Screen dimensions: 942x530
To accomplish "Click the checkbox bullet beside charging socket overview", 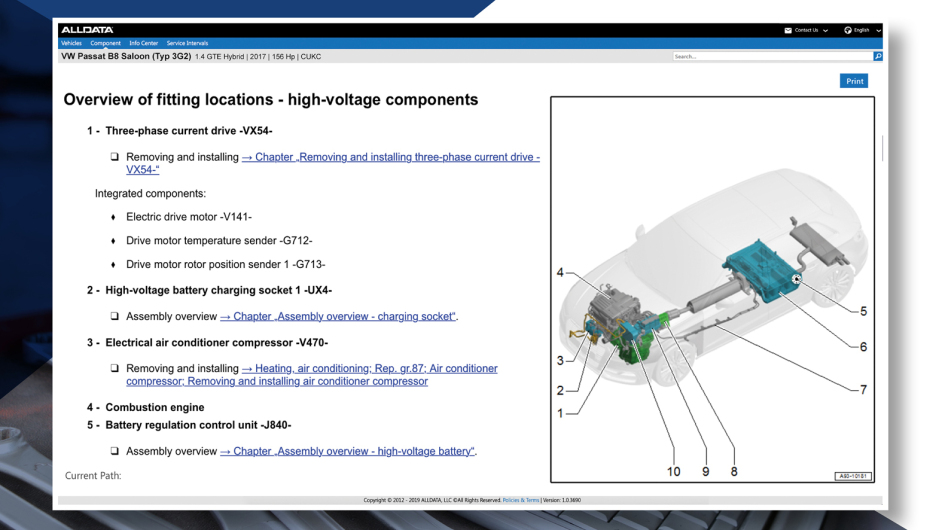I will (x=115, y=317).
